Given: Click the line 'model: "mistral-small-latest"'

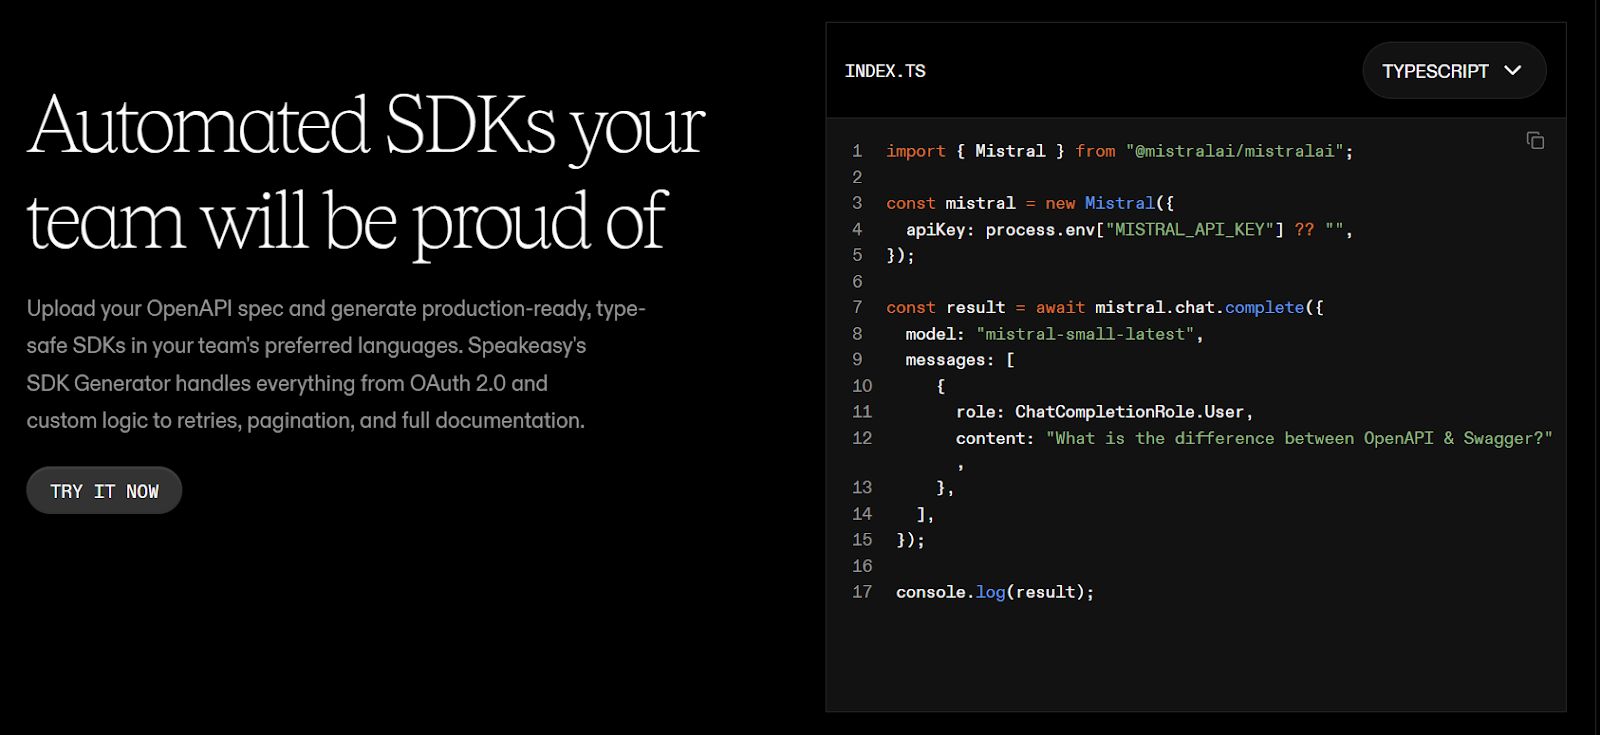Looking at the screenshot, I should tap(1054, 334).
